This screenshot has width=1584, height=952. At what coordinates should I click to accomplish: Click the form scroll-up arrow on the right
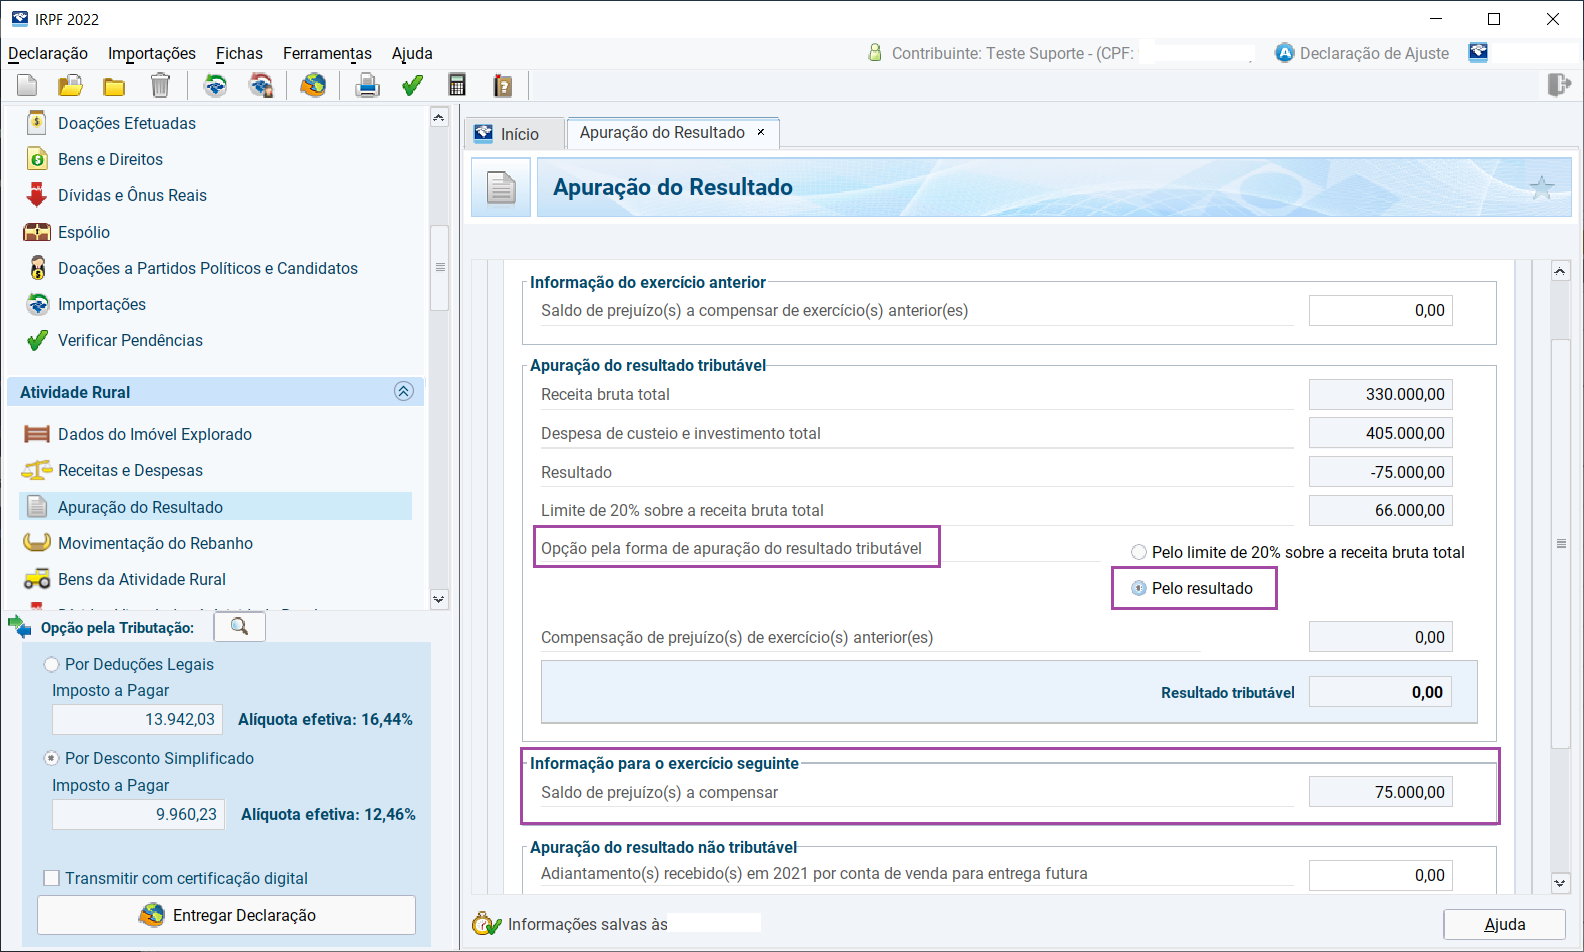point(1560,270)
